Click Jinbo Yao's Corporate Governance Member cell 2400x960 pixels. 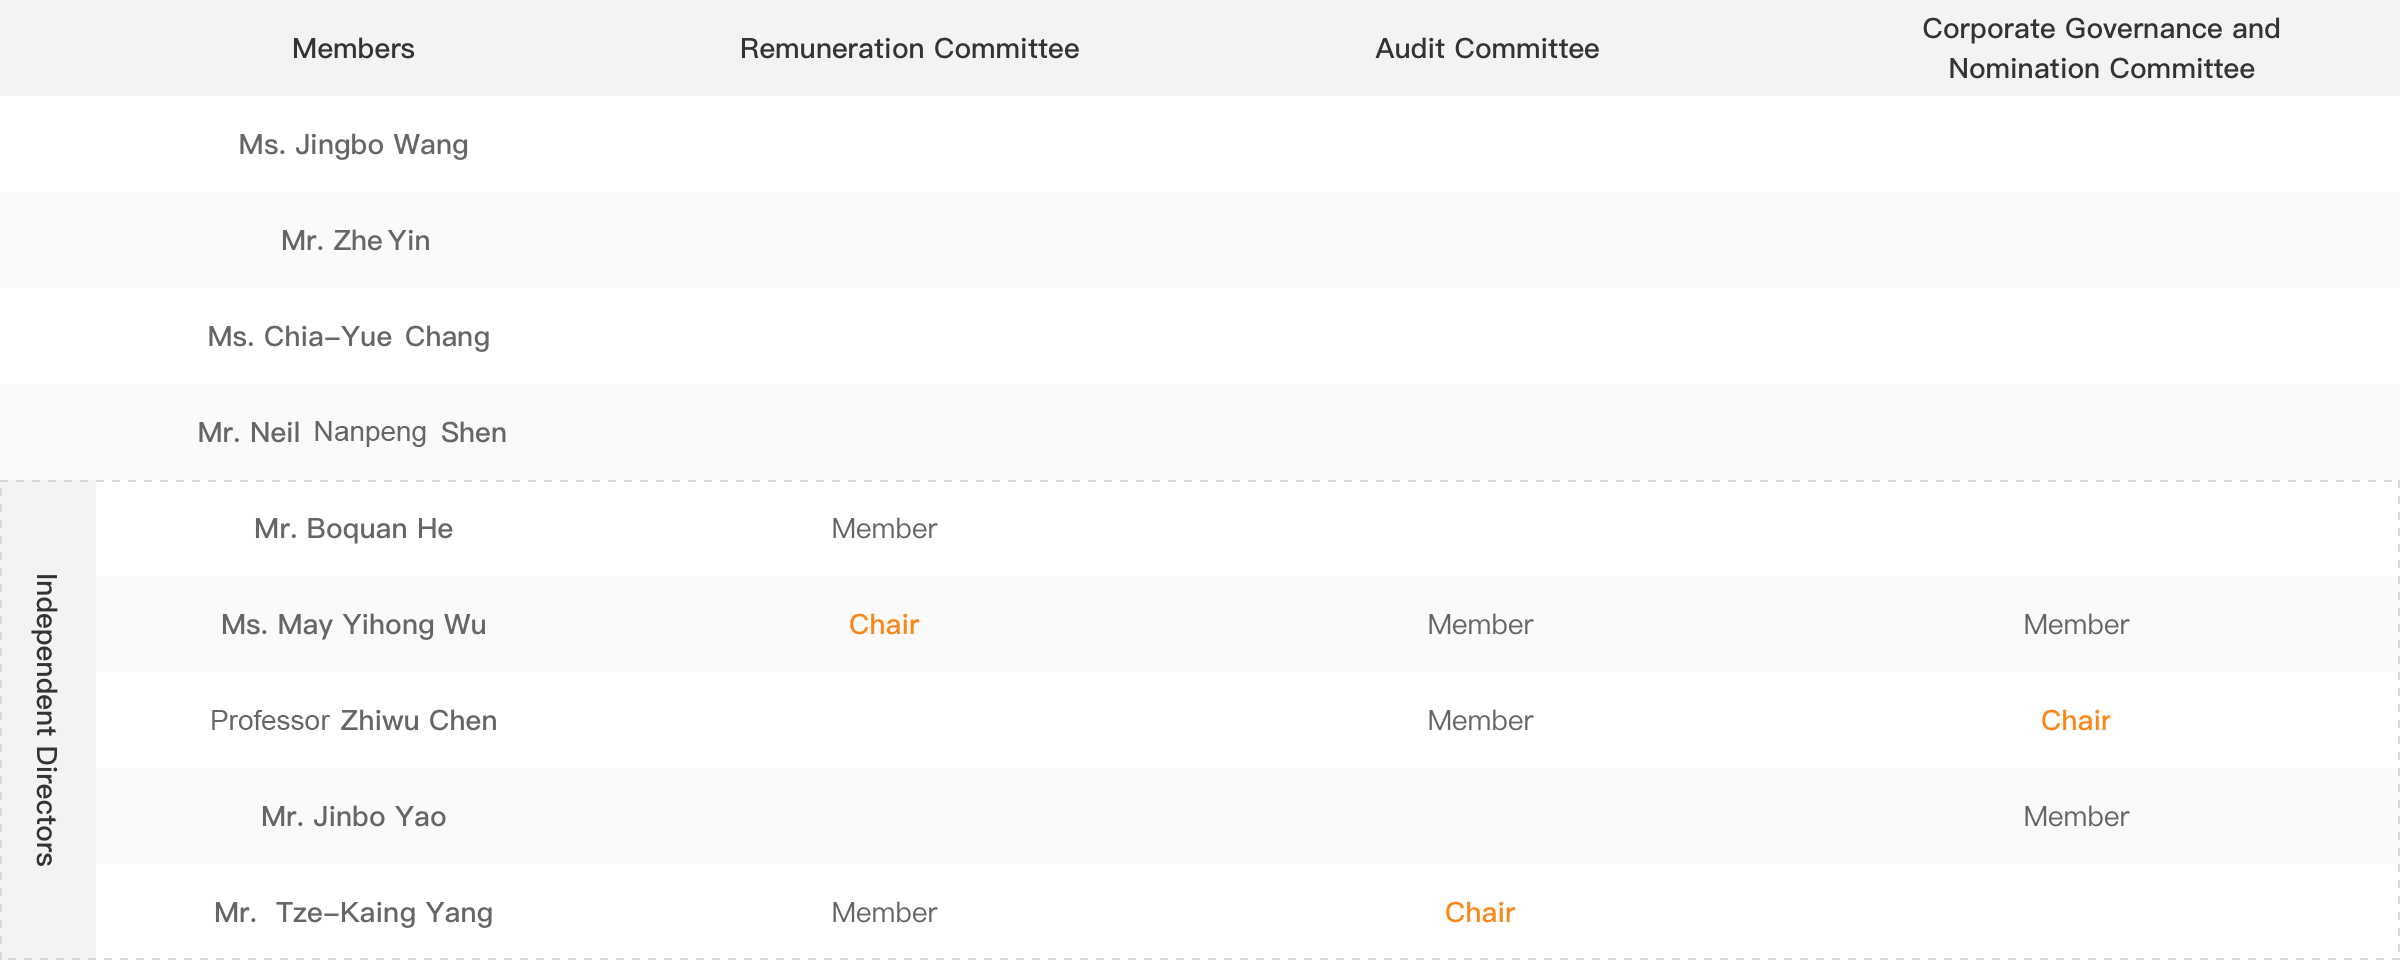2076,816
